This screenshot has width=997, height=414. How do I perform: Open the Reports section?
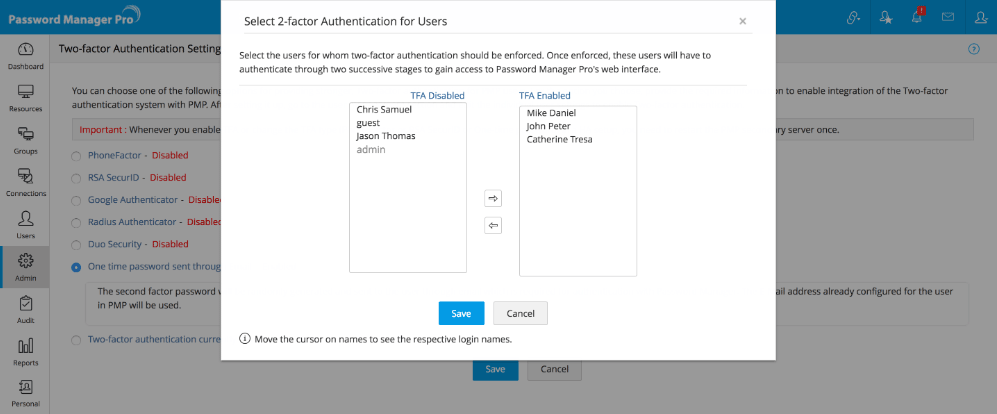[x=25, y=351]
